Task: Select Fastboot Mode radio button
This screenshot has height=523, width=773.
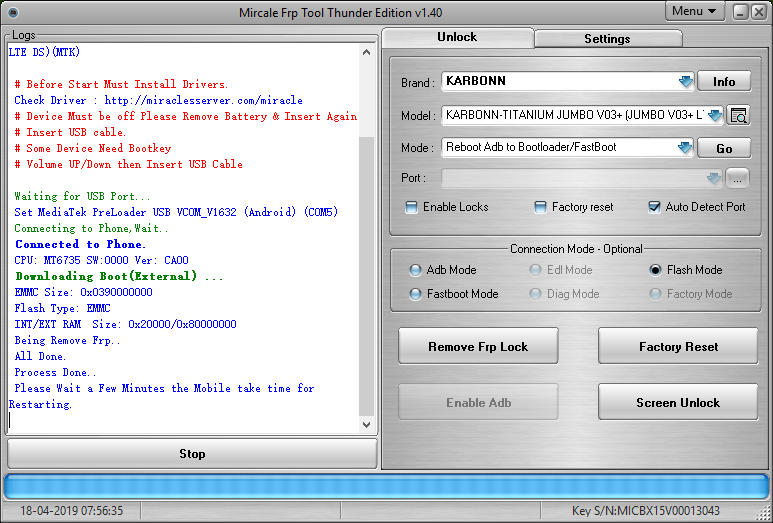Action: coord(415,294)
